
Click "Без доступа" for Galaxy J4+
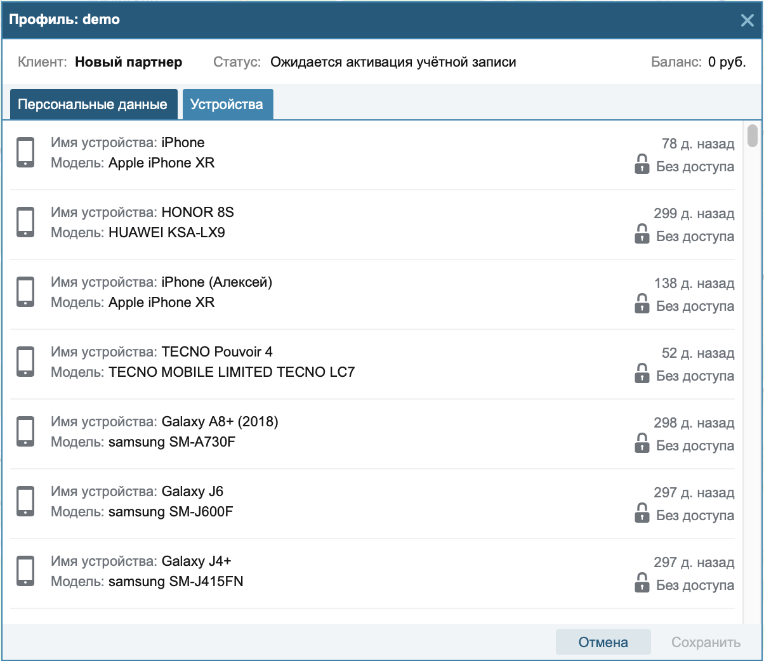pos(695,585)
